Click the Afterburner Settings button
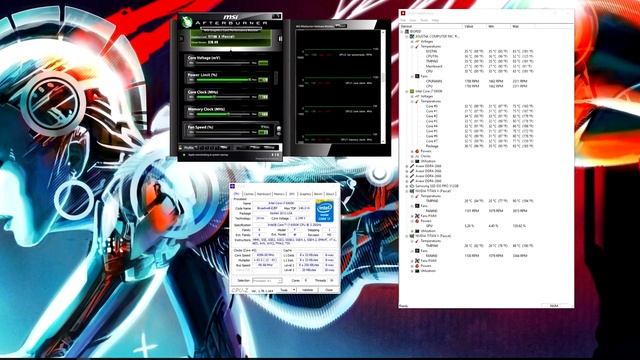640x360 pixels. coord(269,147)
